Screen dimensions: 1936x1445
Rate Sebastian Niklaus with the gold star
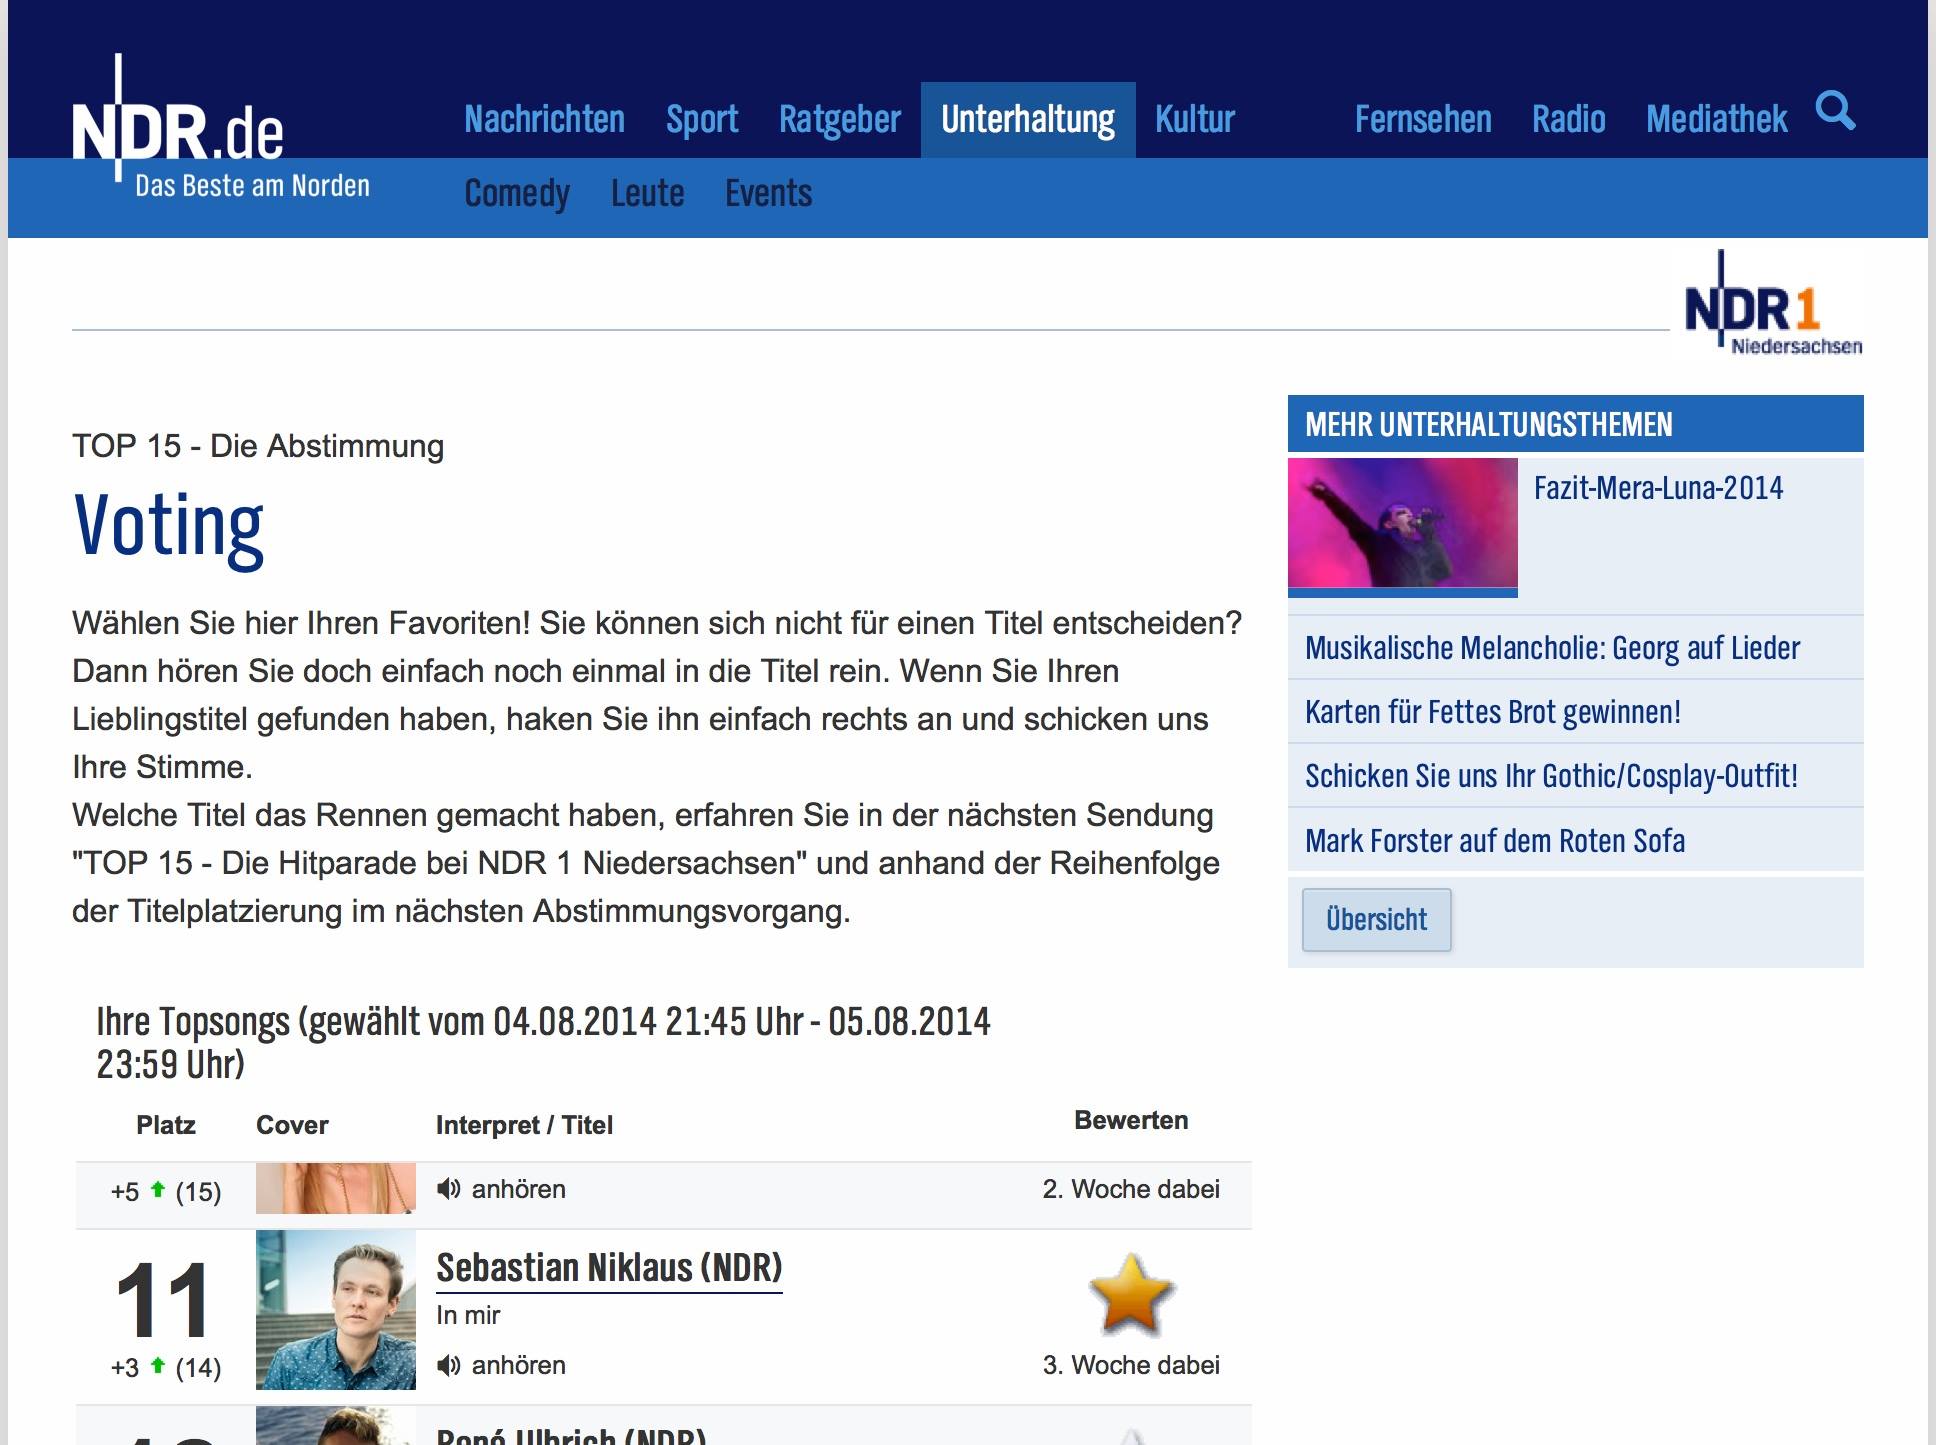pyautogui.click(x=1131, y=1295)
